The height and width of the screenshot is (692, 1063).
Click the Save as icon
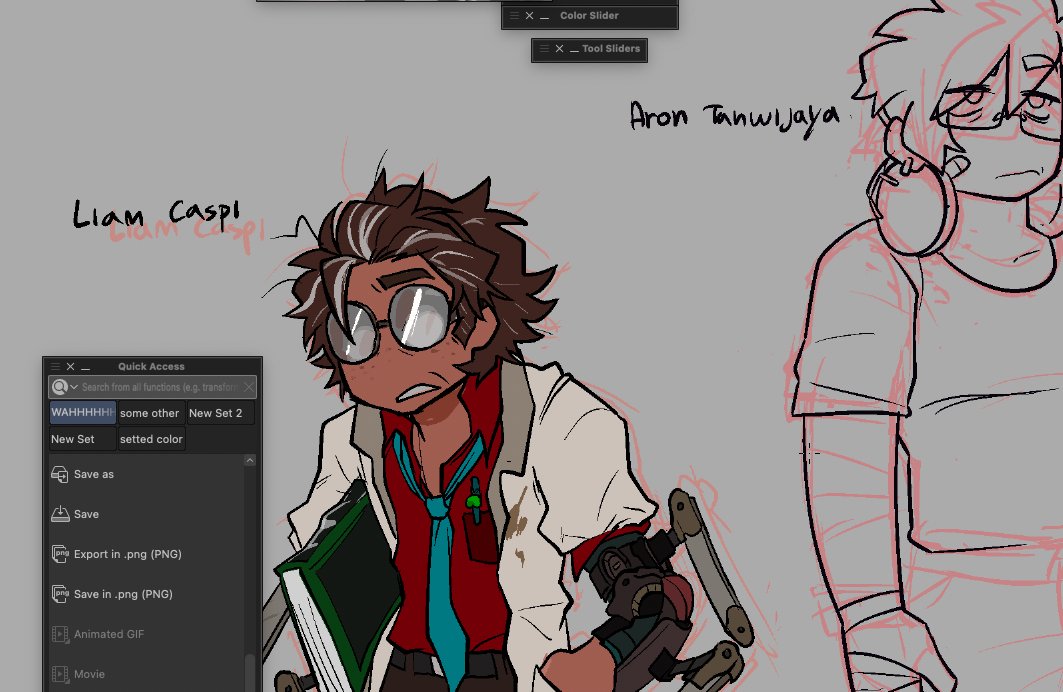(60, 474)
